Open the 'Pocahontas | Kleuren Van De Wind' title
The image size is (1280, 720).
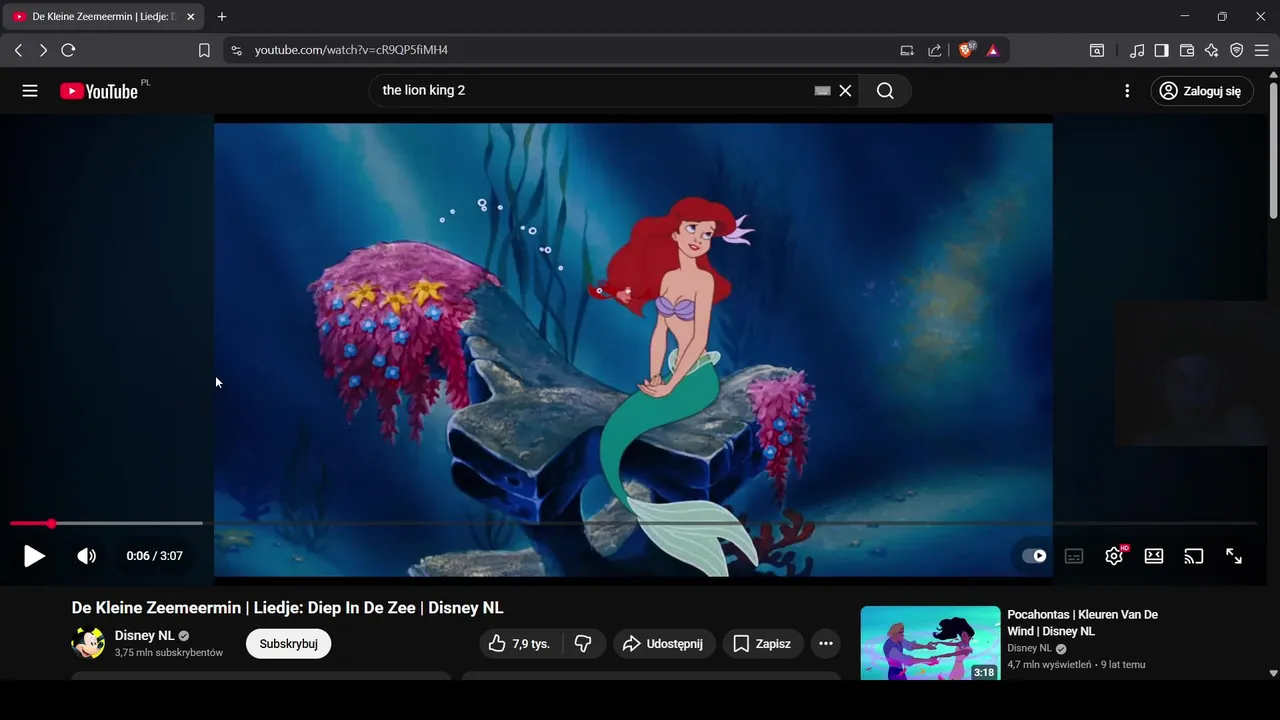click(1082, 623)
